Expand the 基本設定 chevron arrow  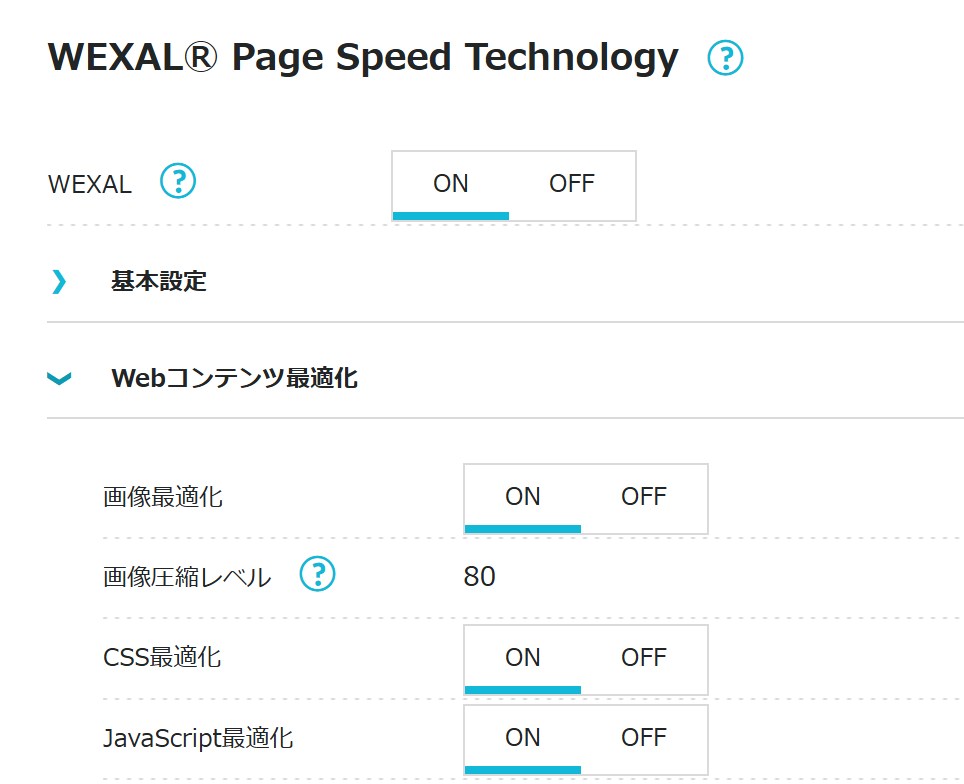click(x=59, y=282)
